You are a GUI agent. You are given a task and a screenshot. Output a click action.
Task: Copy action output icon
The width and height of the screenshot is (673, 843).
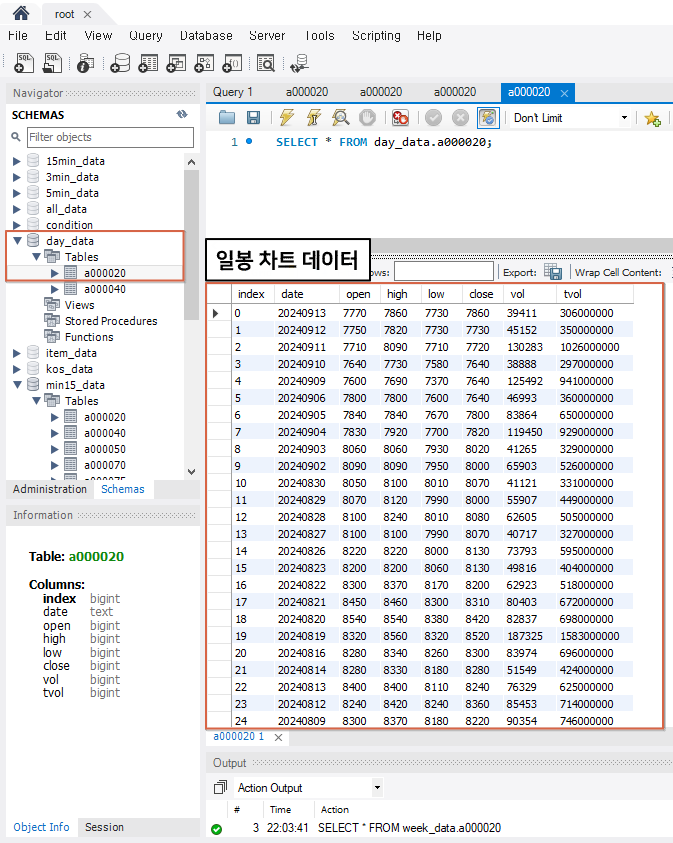[220, 788]
